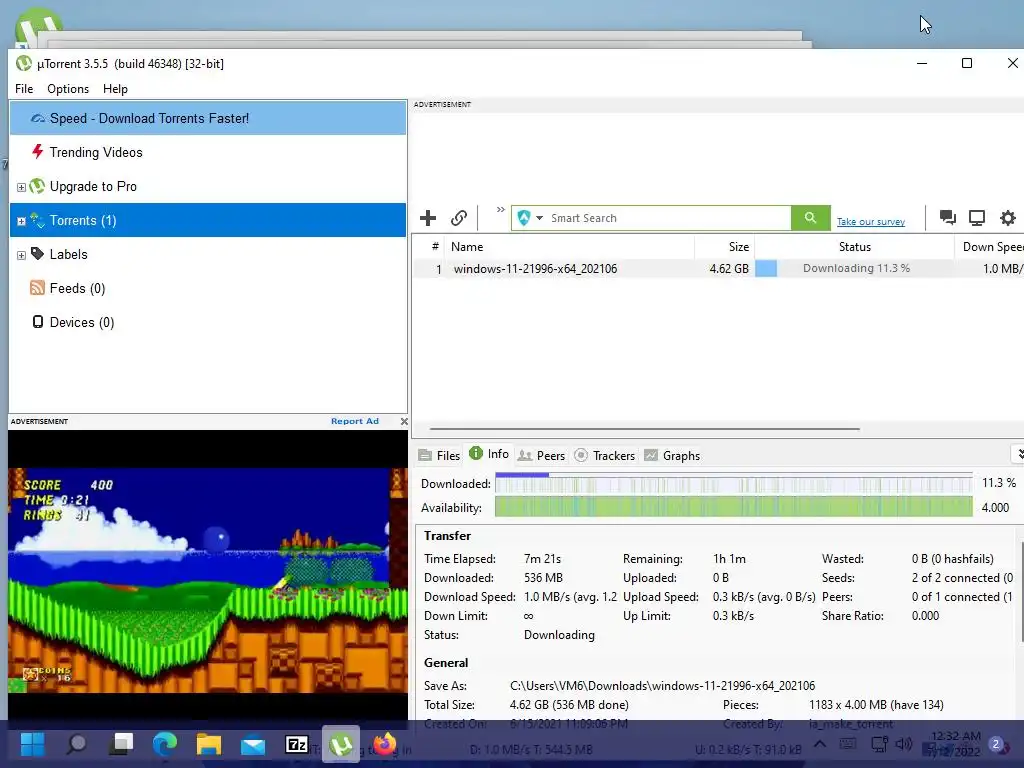
Task: Click the chat bubbles icon in toolbar
Action: [948, 217]
